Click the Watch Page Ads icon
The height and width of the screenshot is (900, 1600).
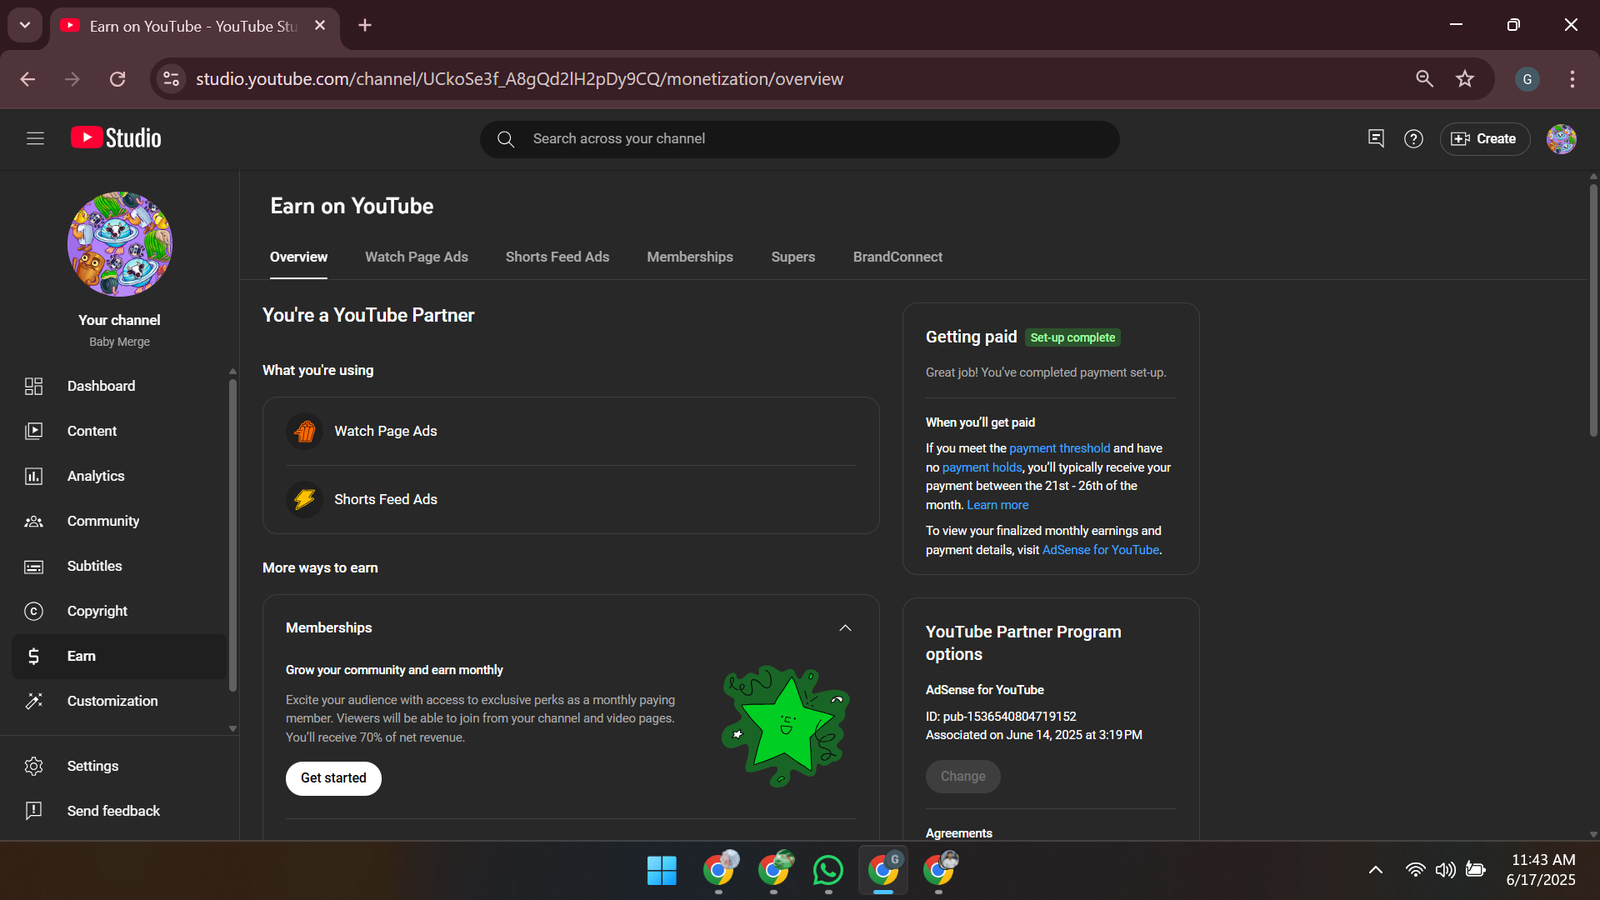click(305, 431)
